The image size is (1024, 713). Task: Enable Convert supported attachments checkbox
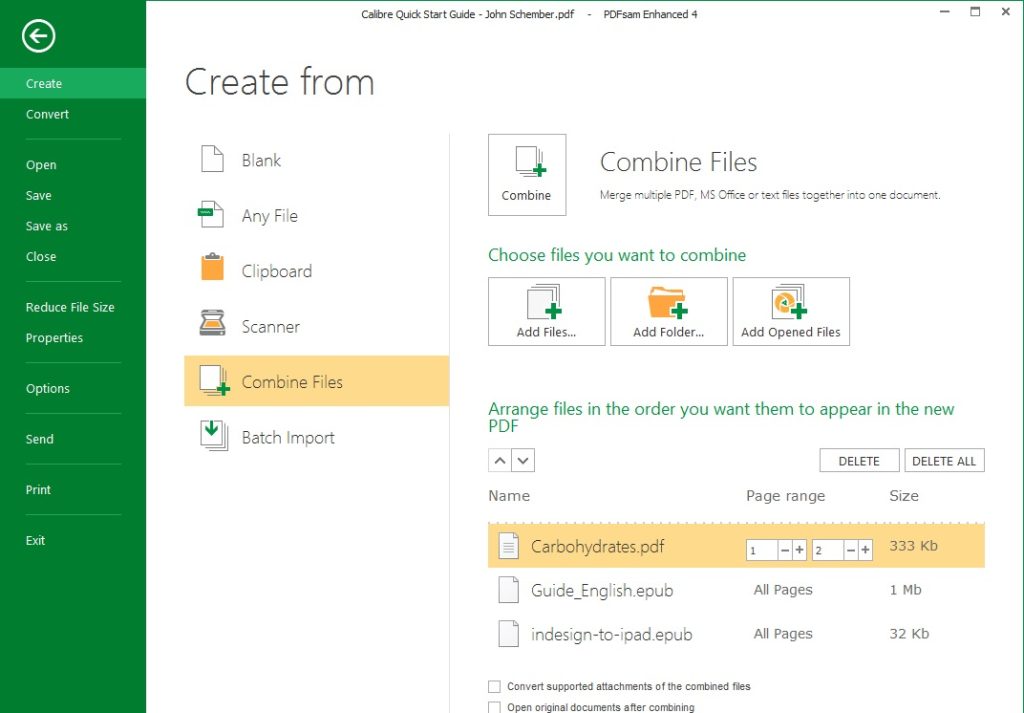click(x=494, y=686)
